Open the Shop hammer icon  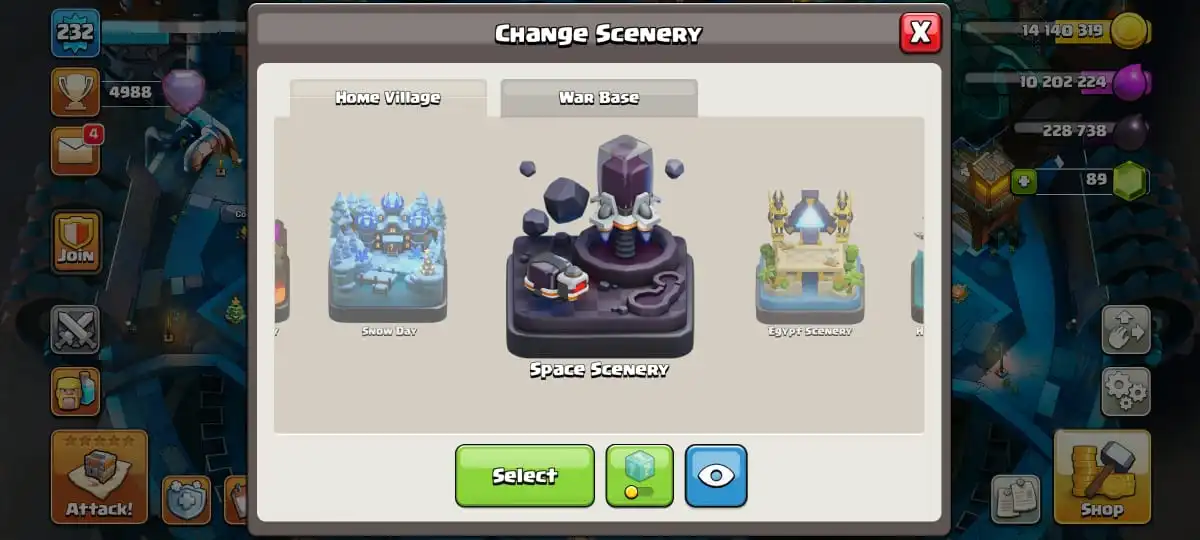click(x=1102, y=477)
